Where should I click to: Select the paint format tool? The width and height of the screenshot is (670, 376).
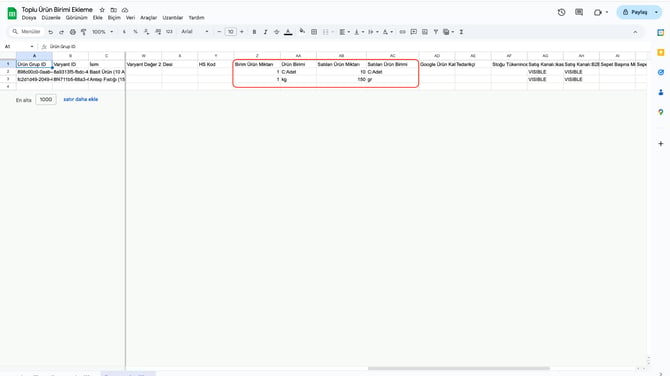(84, 32)
